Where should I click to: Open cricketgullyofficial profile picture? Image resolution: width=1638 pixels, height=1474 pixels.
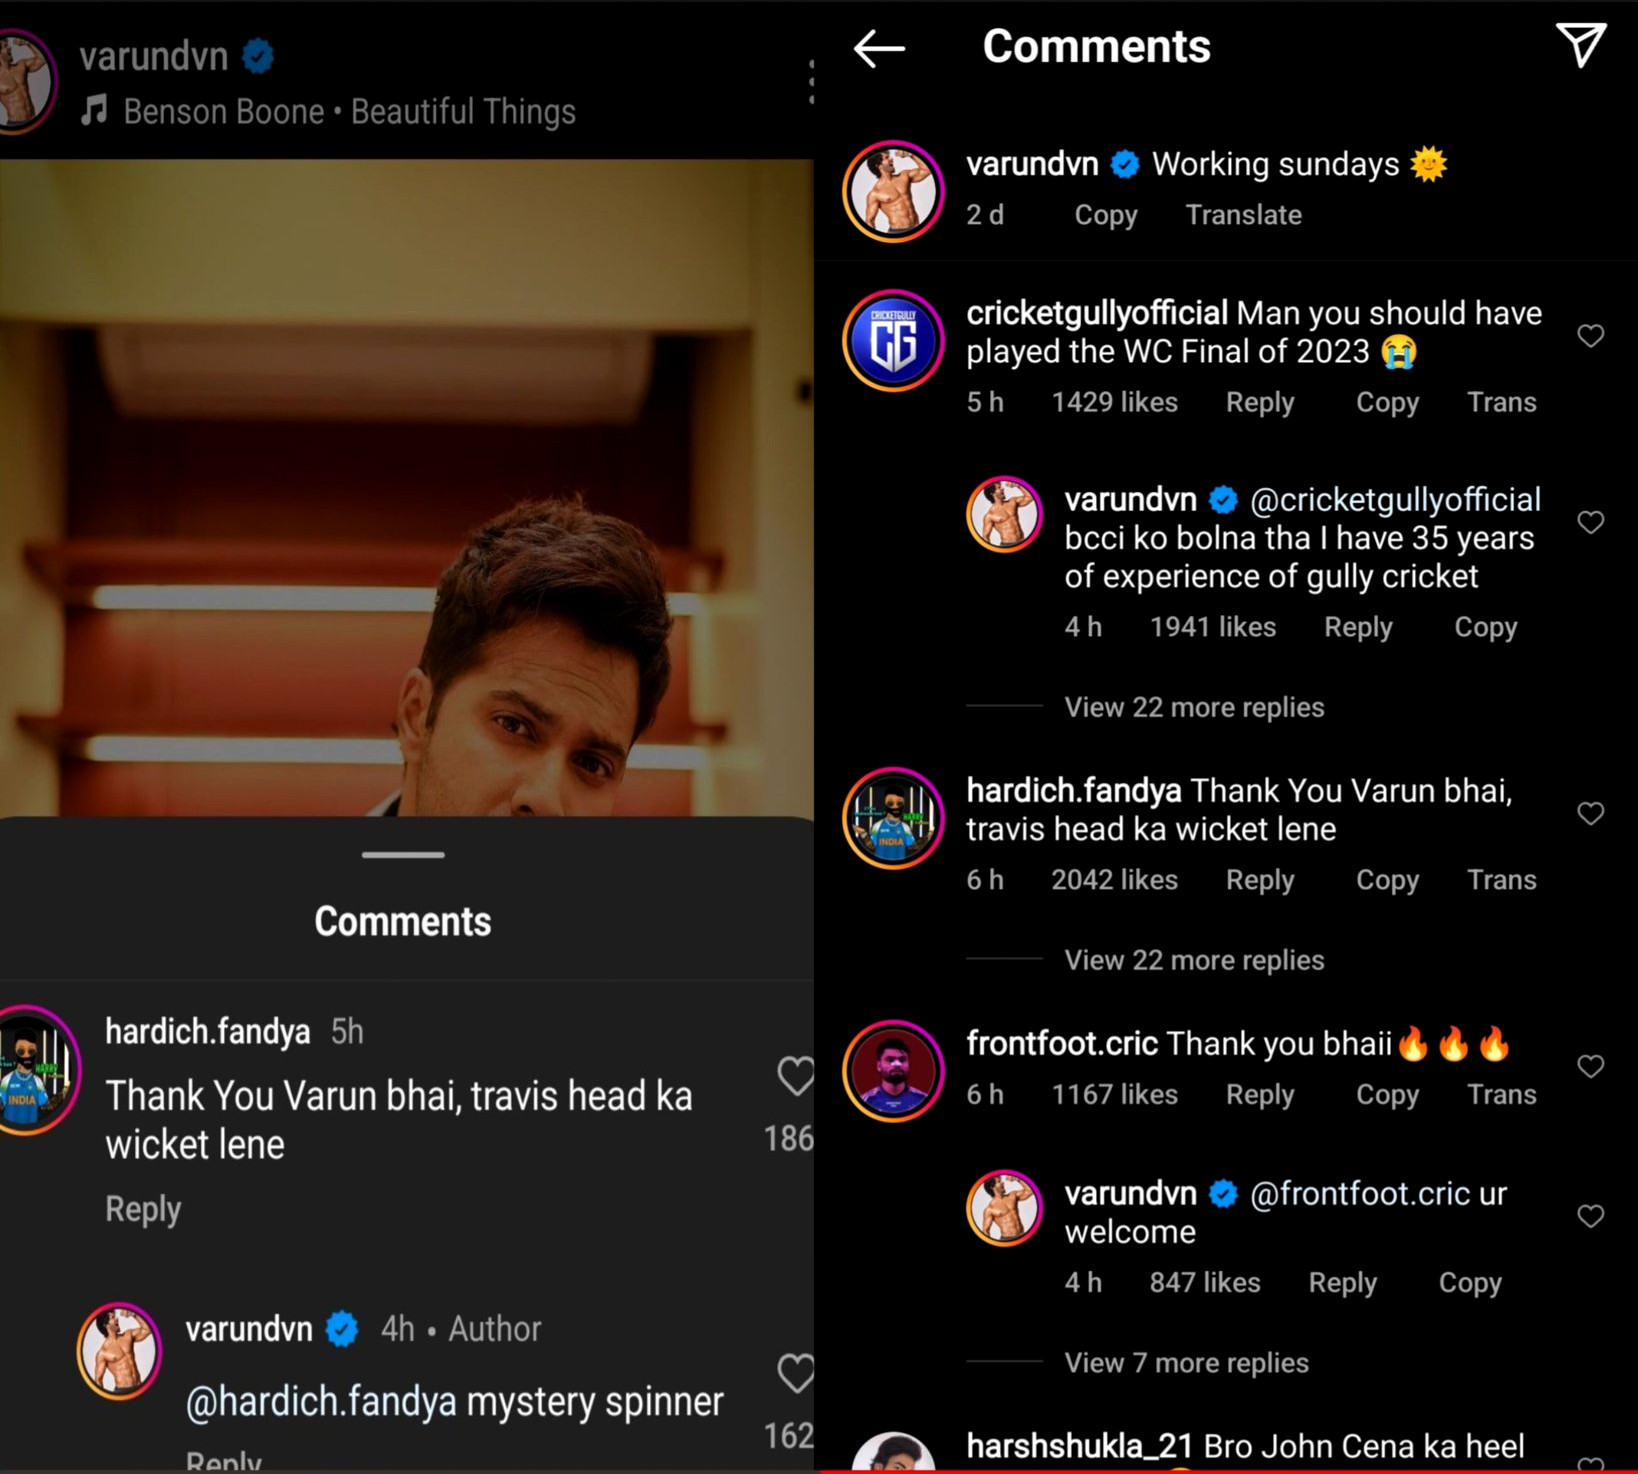[x=893, y=340]
